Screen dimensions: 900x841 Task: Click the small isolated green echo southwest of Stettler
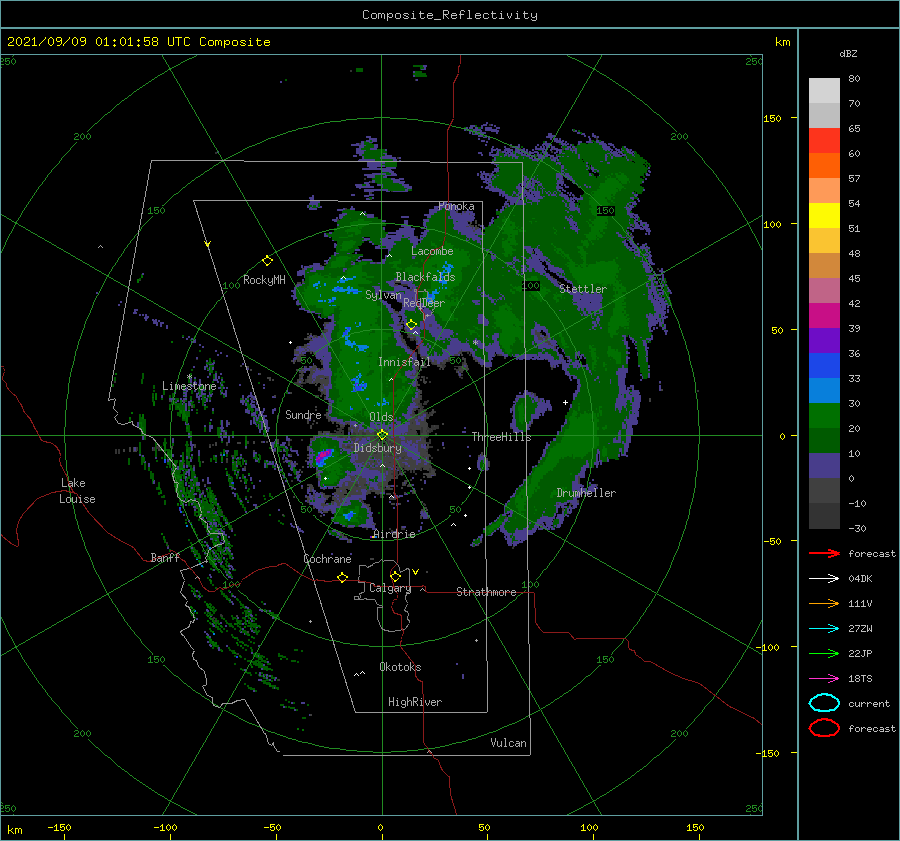pos(524,412)
